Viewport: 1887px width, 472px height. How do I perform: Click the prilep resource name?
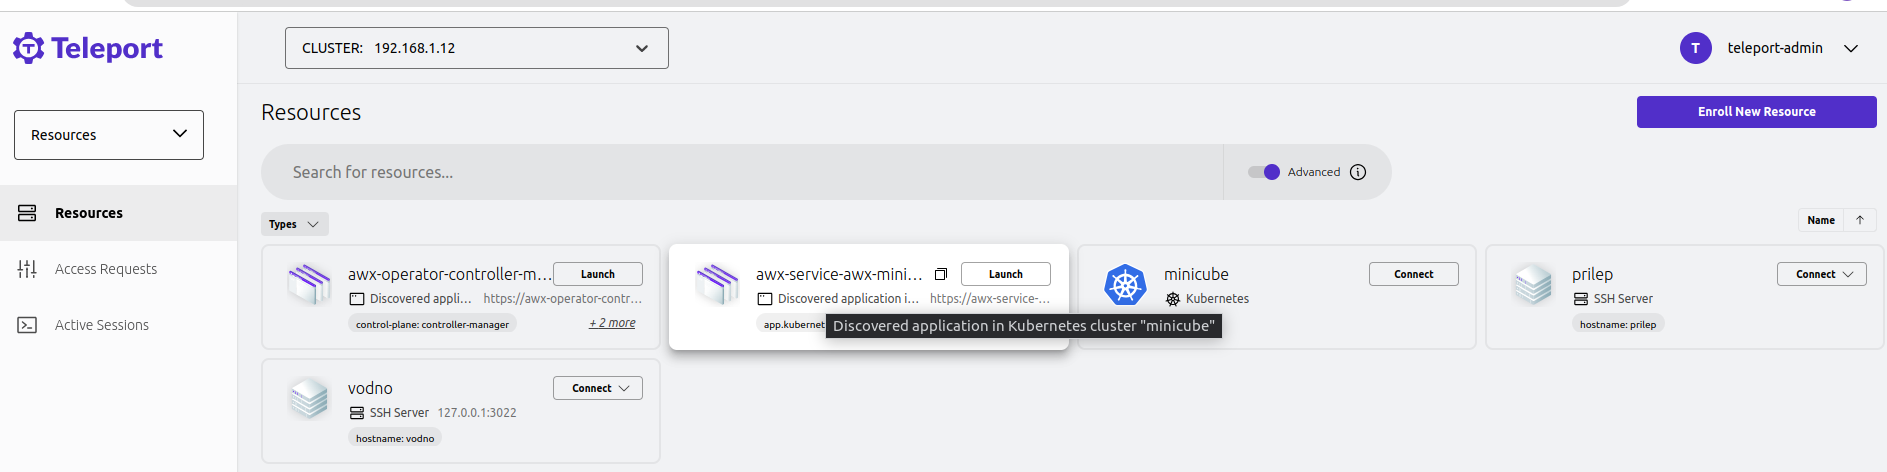click(x=1592, y=274)
